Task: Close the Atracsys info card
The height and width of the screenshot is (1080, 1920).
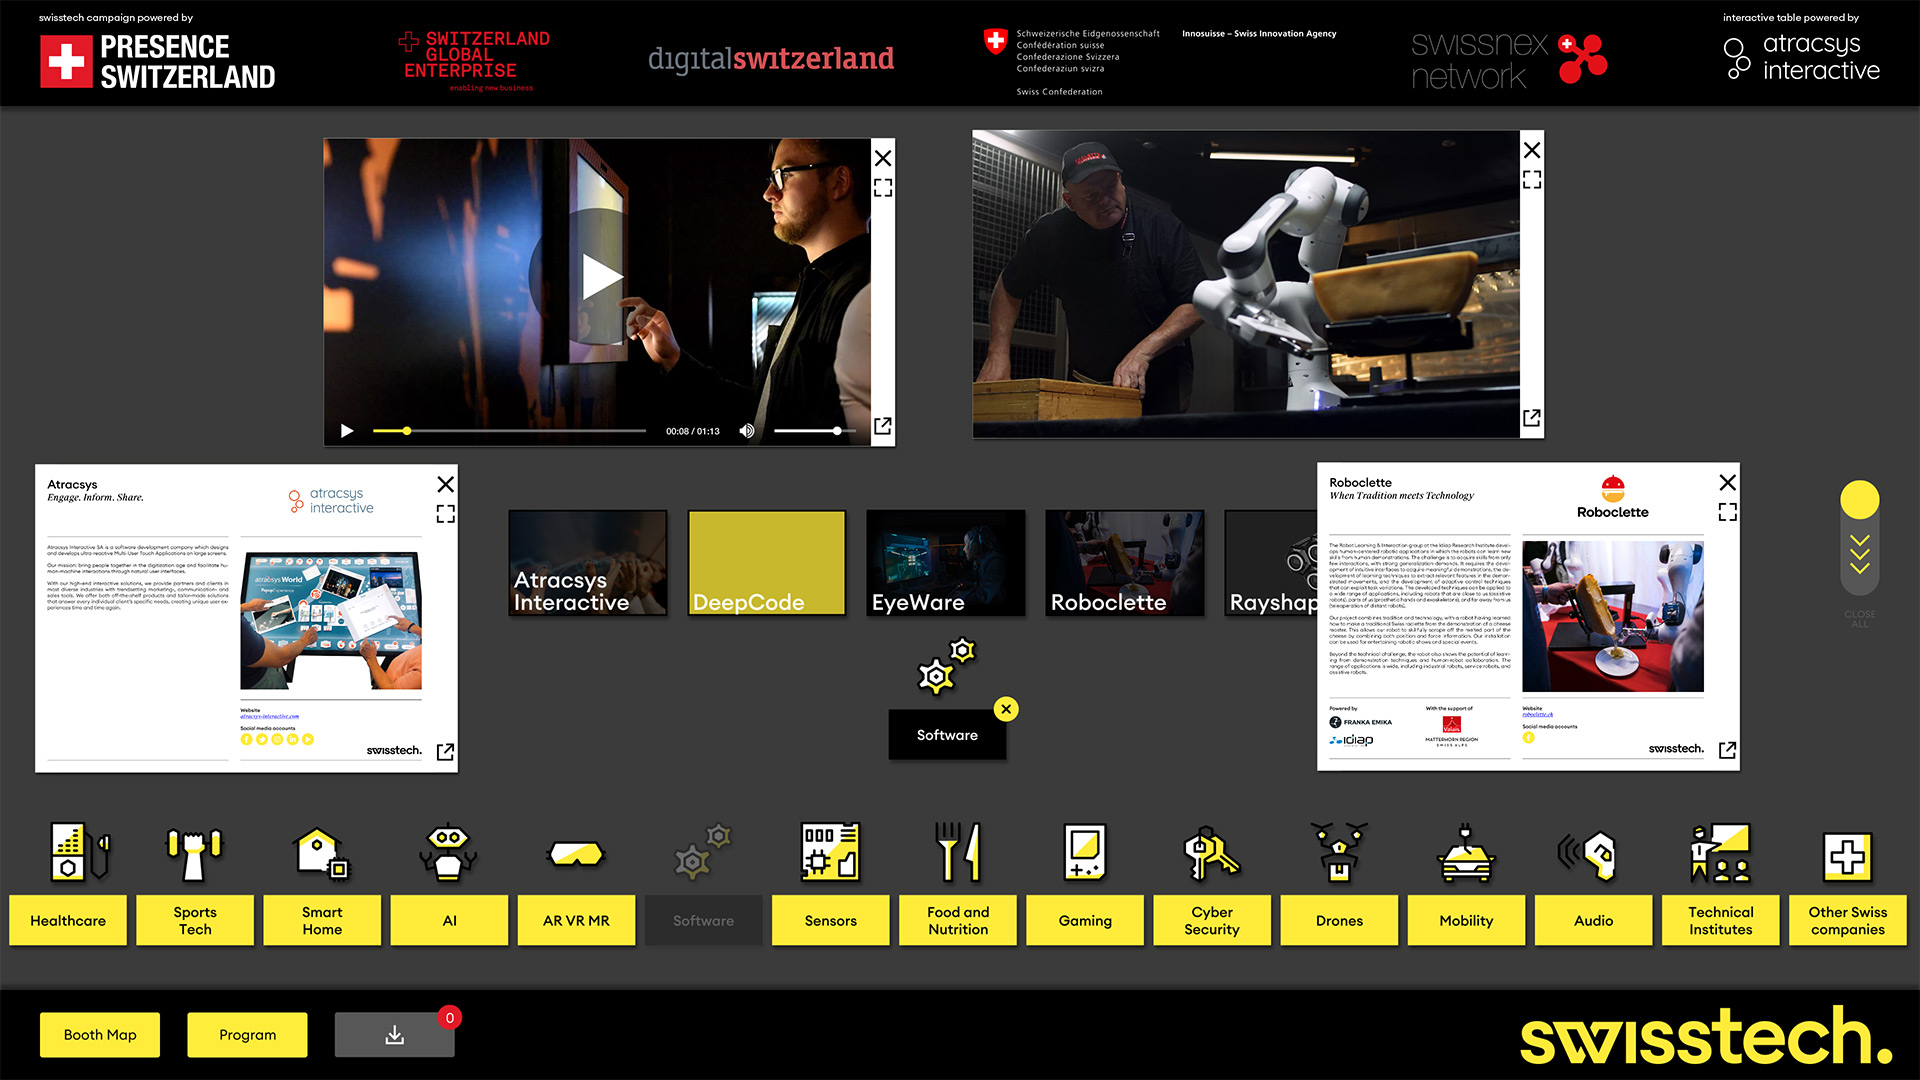Action: point(445,484)
